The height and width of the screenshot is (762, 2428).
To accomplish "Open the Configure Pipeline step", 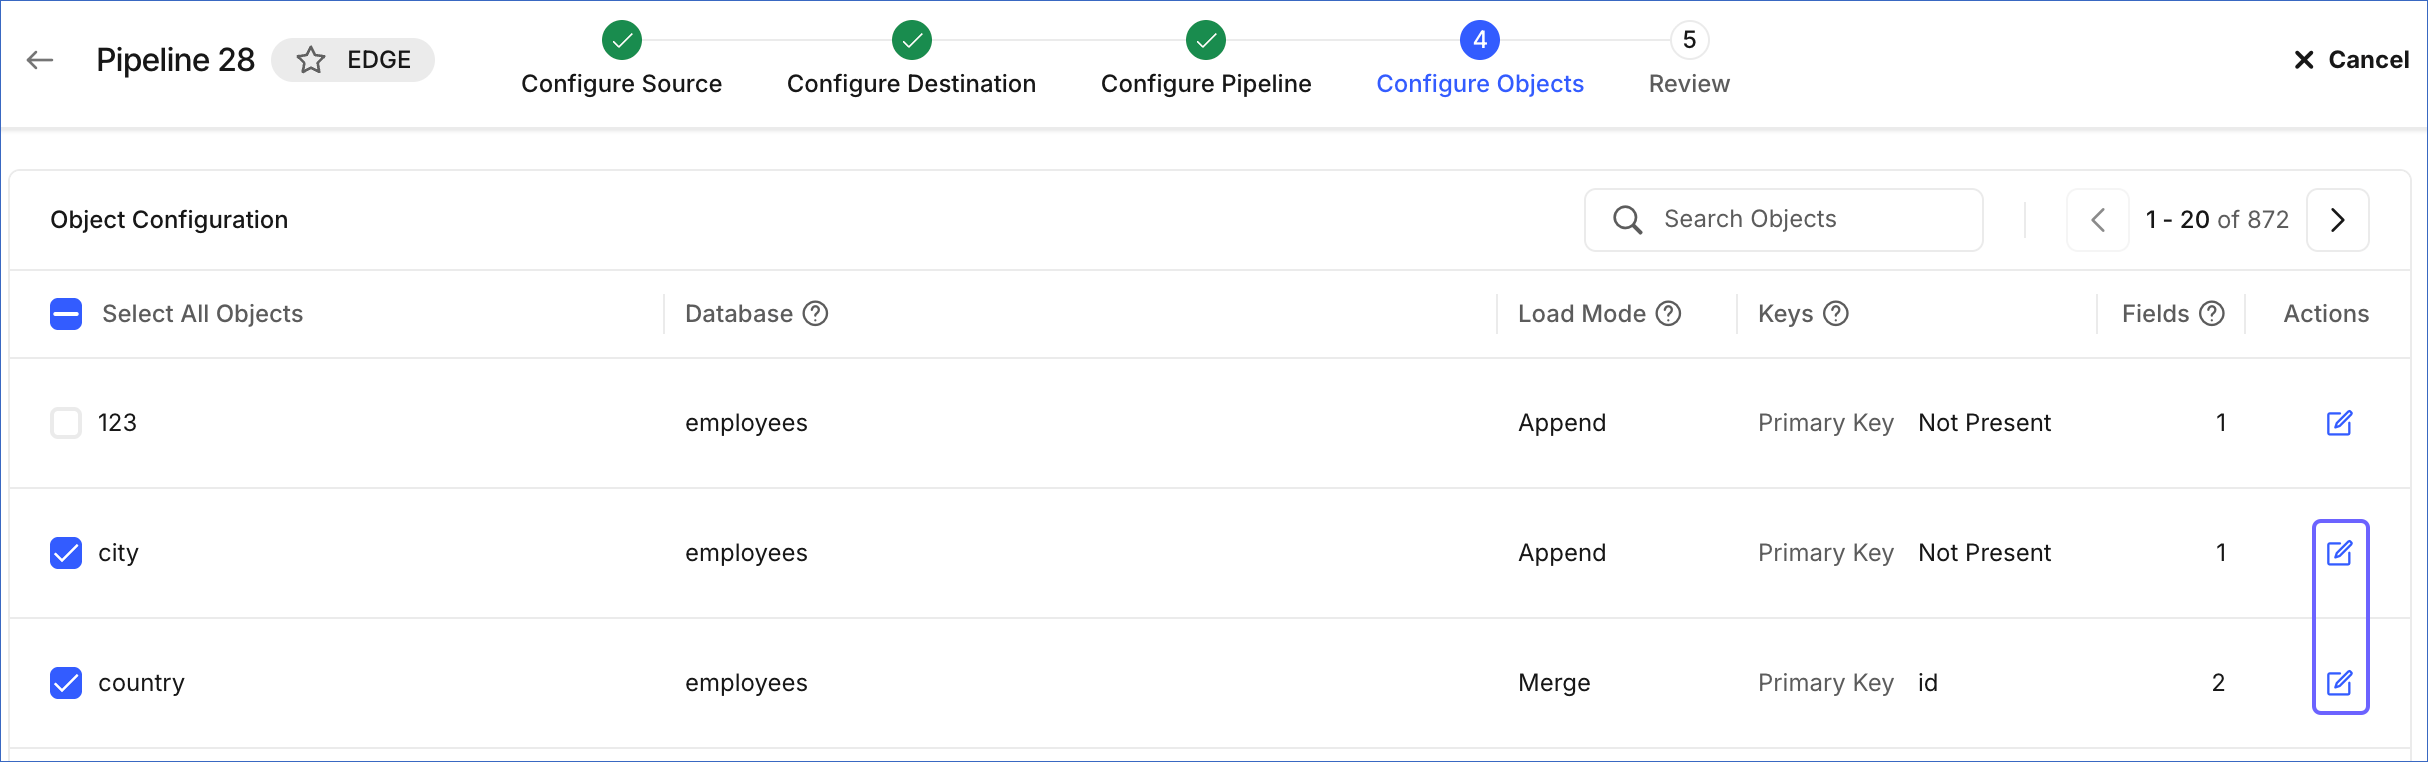I will click(1206, 84).
